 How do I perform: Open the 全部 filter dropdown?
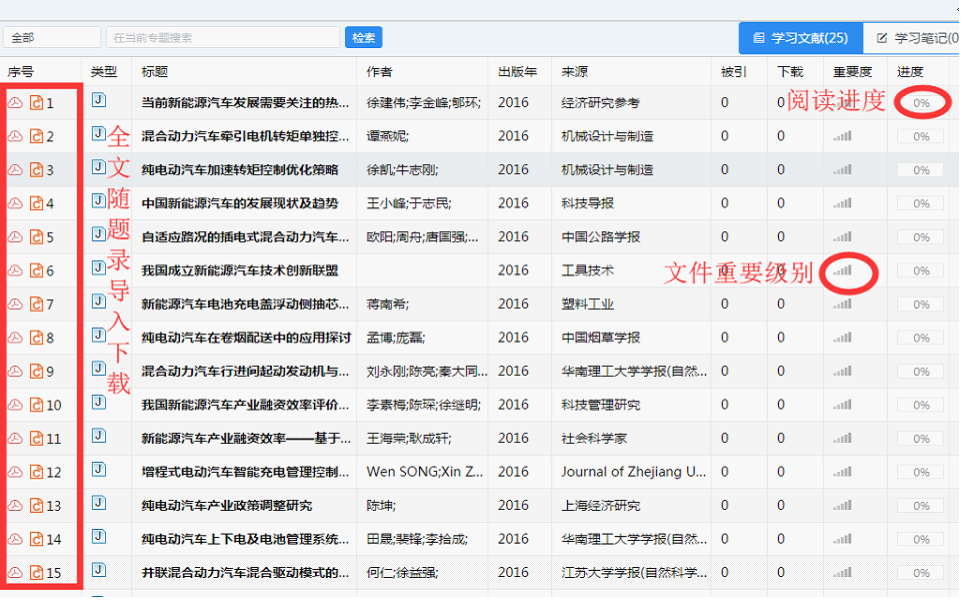50,35
